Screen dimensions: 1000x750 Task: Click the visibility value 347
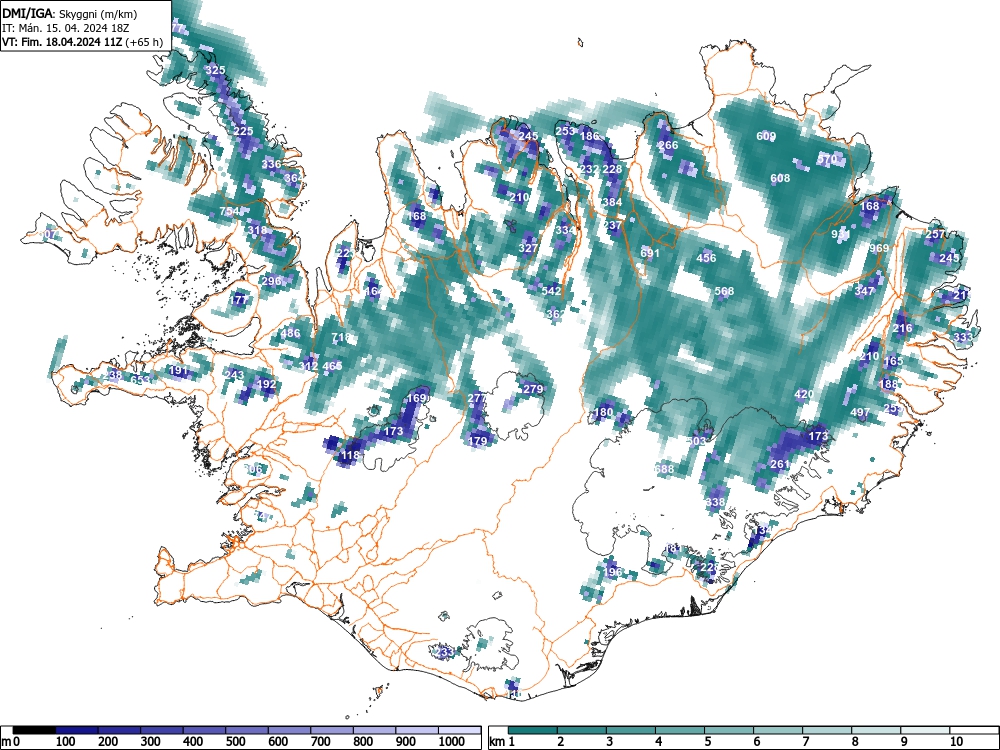[x=864, y=291]
